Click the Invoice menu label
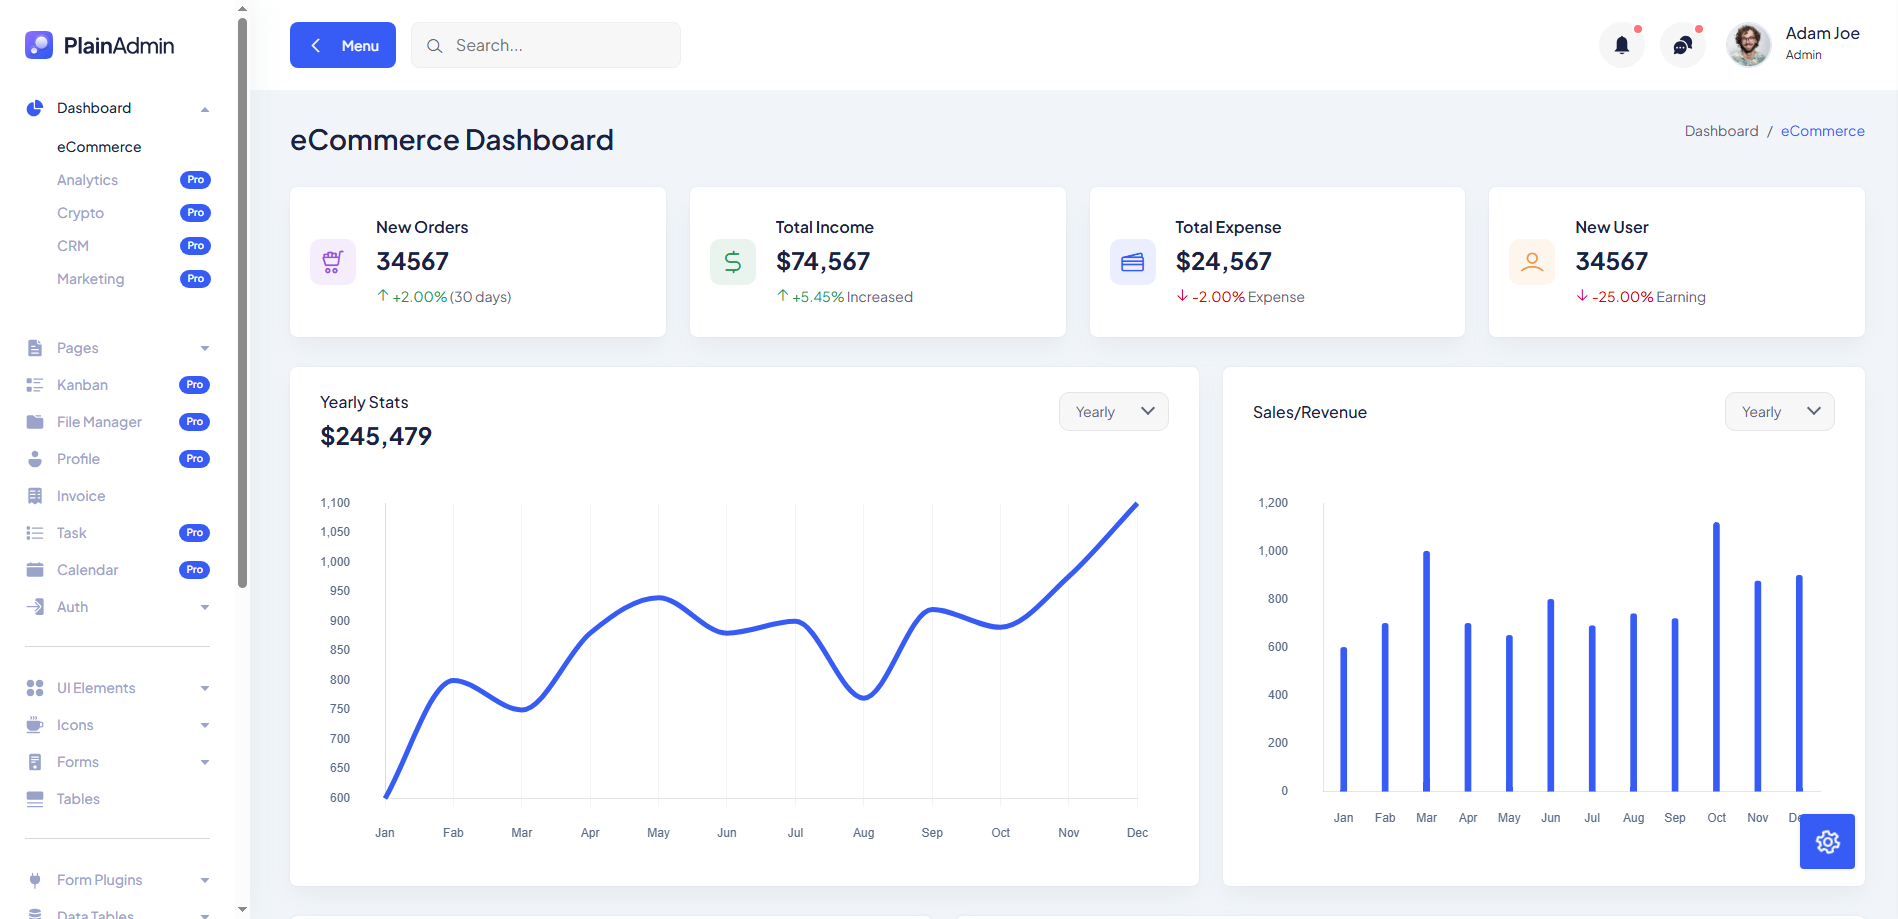This screenshot has height=919, width=1898. [x=81, y=496]
